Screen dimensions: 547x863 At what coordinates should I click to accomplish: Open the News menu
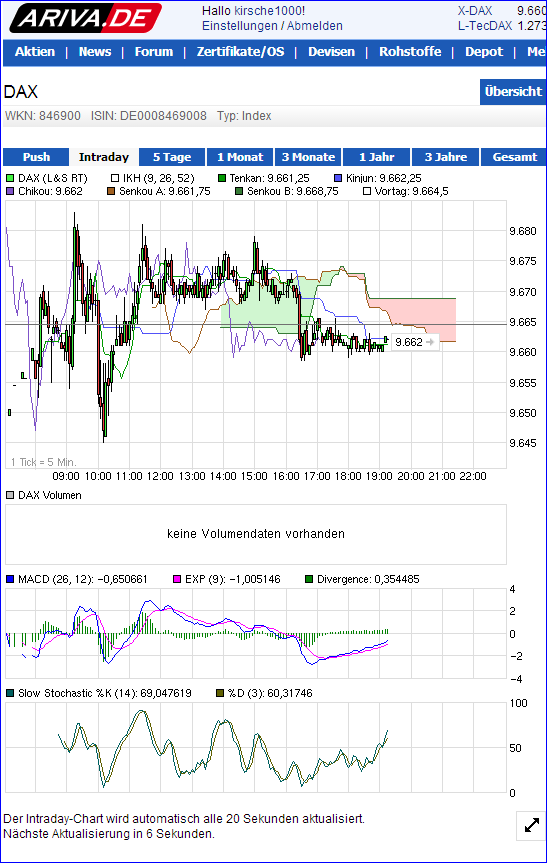coord(95,52)
